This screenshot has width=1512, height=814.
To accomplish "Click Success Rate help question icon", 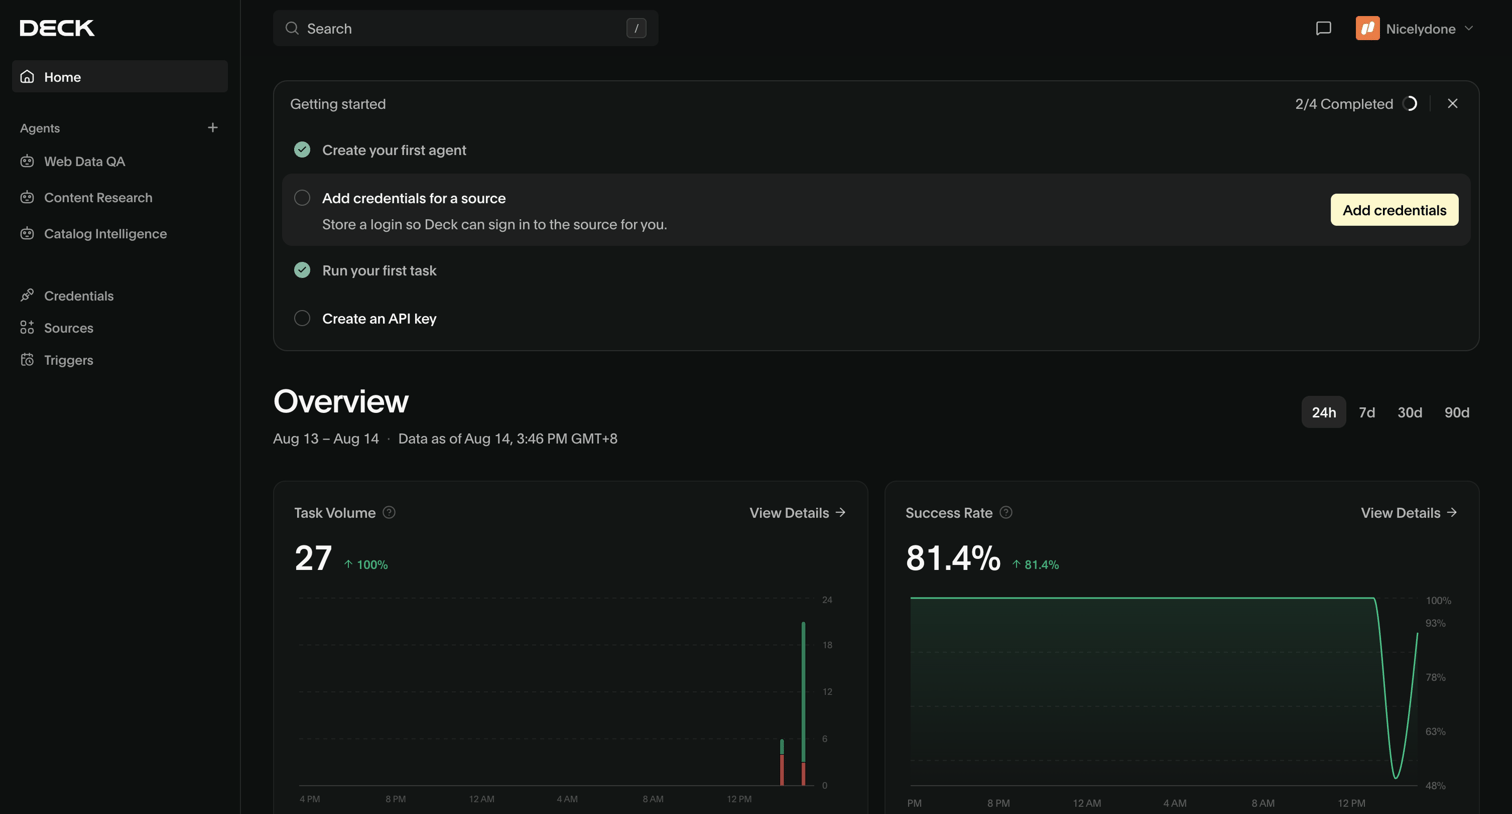I will pos(1006,513).
